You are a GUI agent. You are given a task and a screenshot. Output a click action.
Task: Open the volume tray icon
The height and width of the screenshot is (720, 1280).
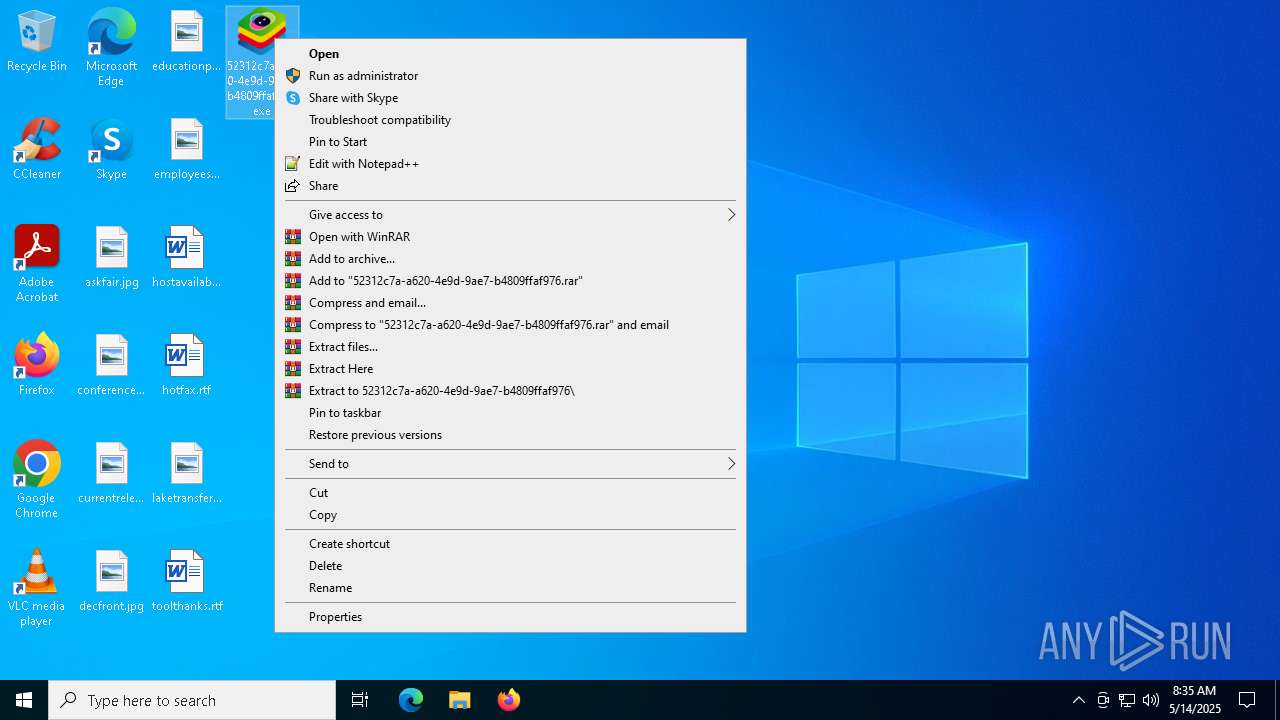click(1151, 700)
